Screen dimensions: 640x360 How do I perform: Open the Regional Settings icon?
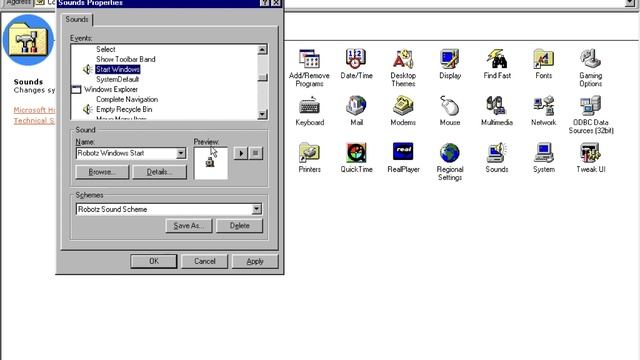point(450,153)
